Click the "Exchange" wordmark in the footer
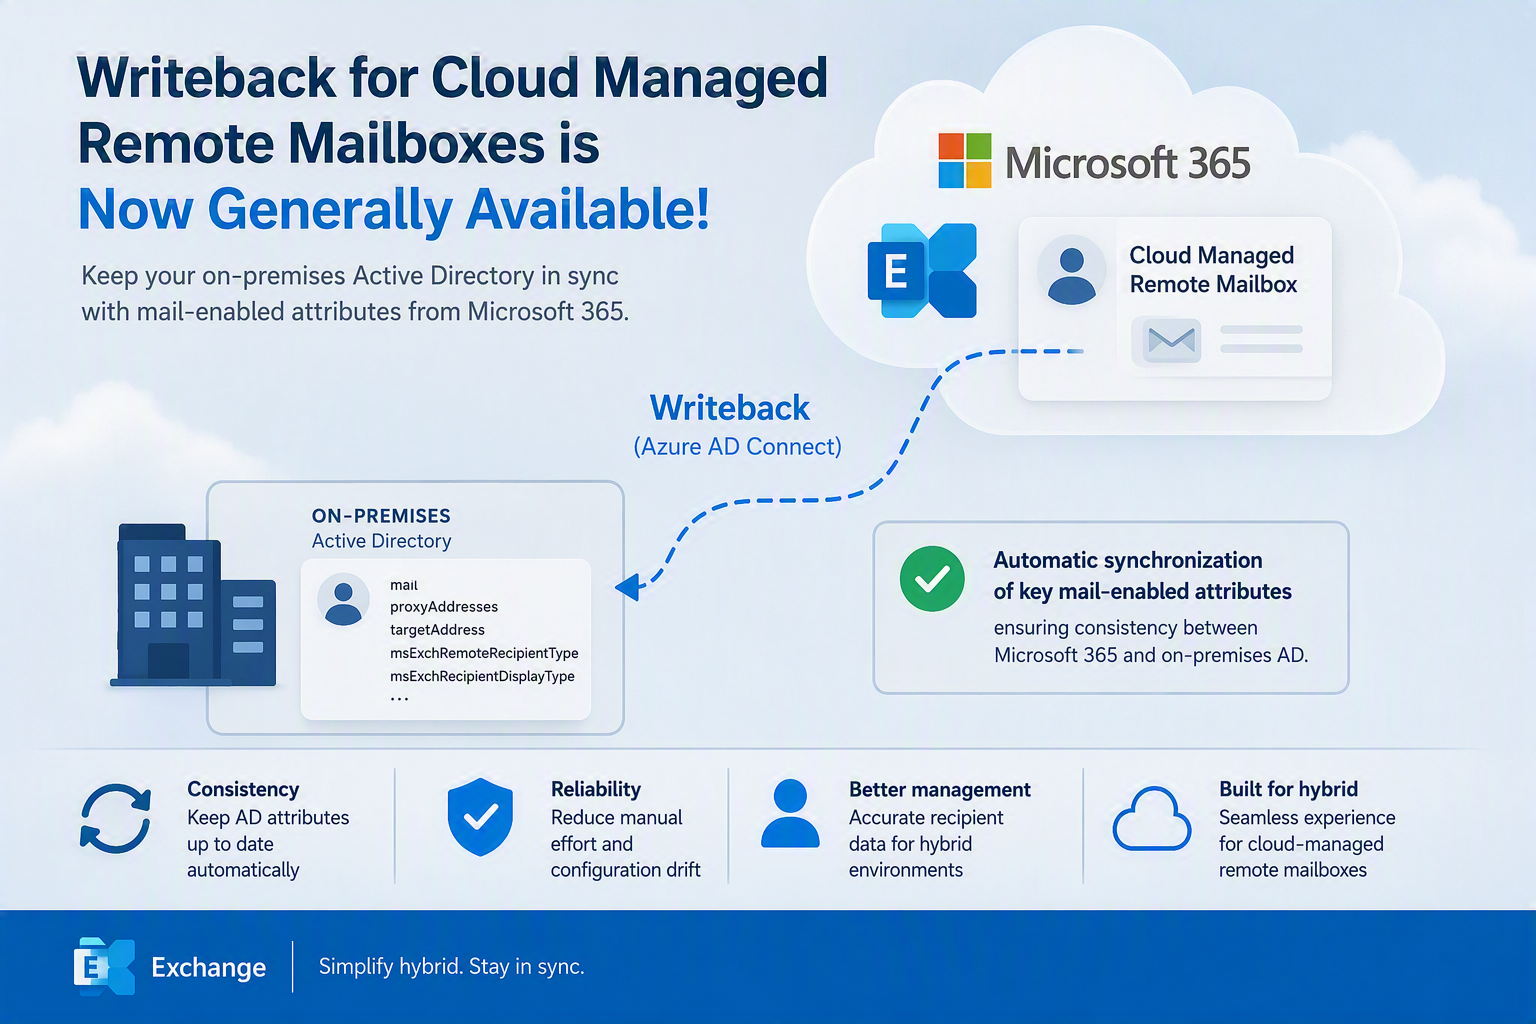 point(209,967)
